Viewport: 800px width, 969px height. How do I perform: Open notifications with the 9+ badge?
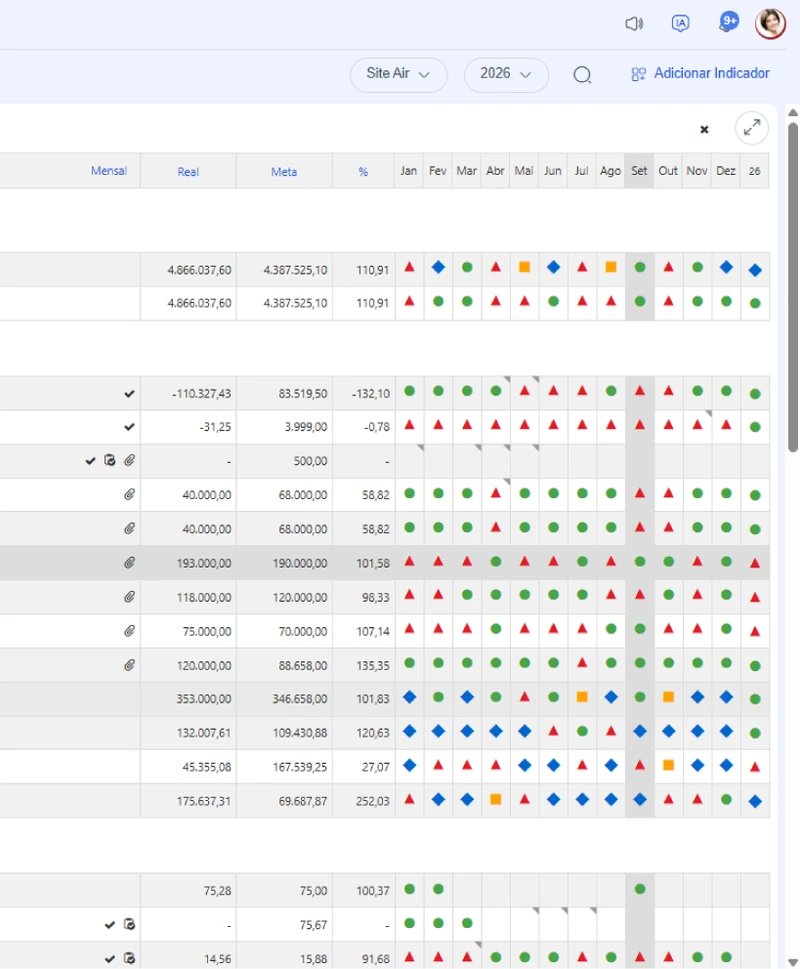click(x=728, y=22)
